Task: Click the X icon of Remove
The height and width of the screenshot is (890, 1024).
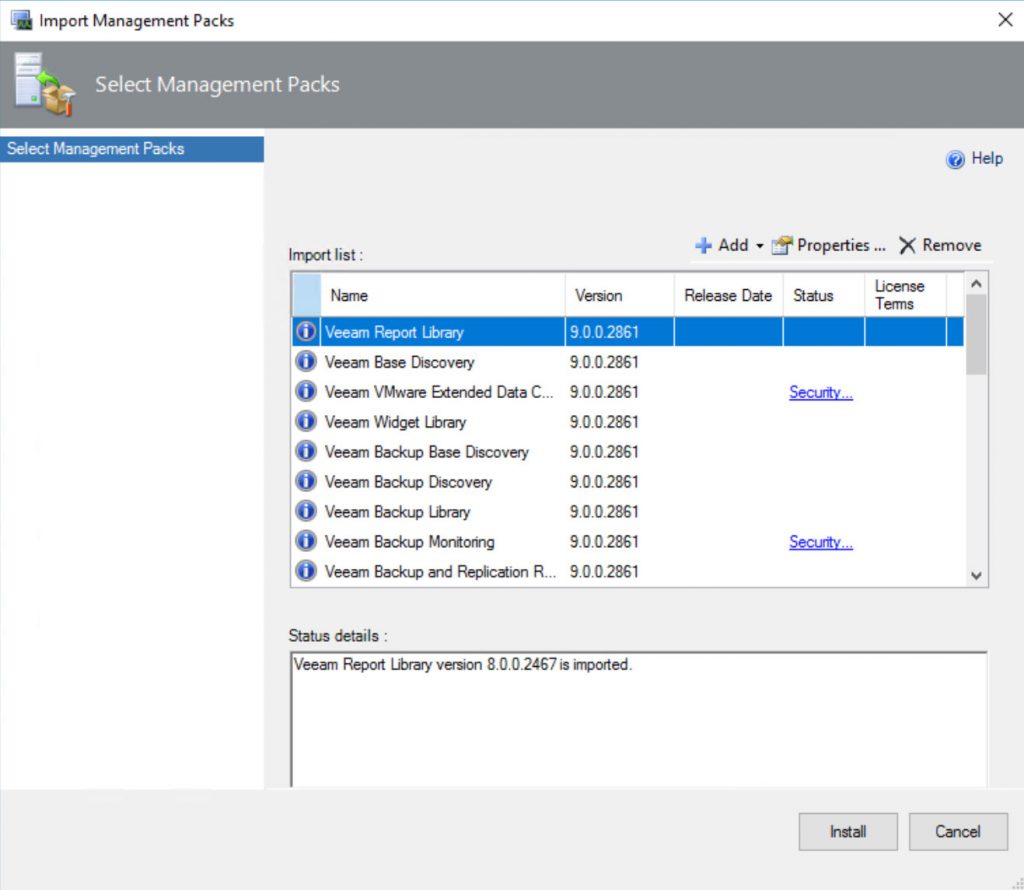Action: (907, 246)
